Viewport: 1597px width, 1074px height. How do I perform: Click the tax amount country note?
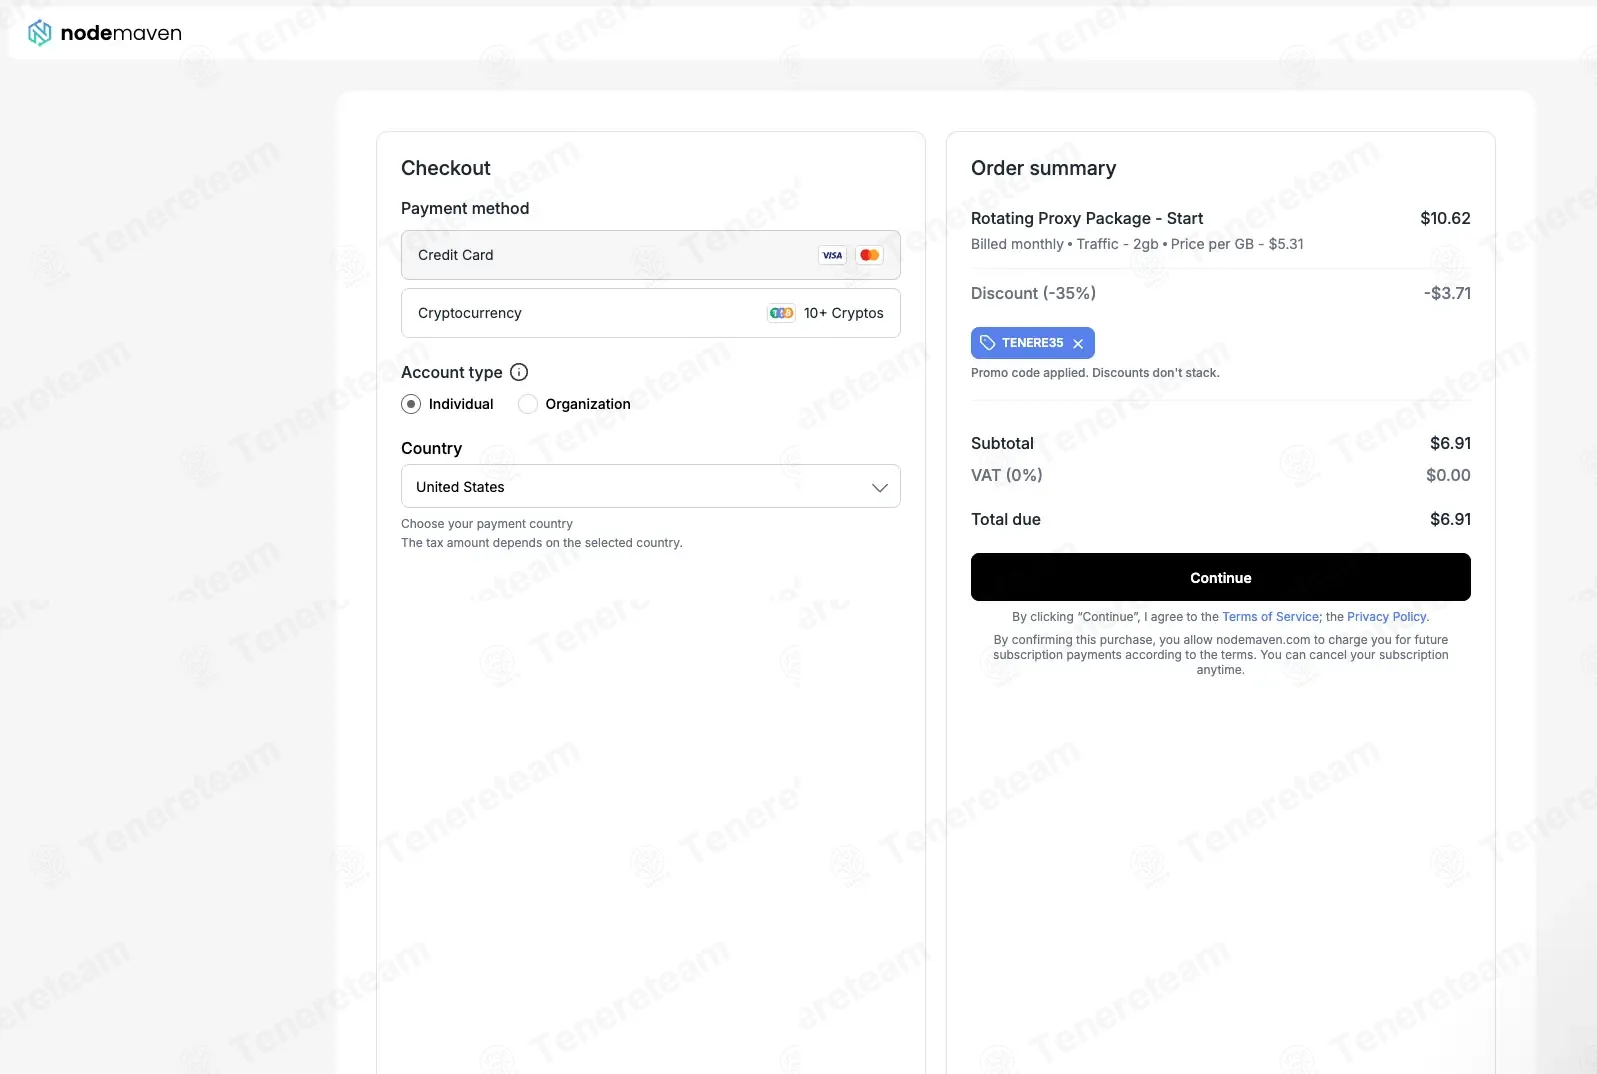[542, 543]
